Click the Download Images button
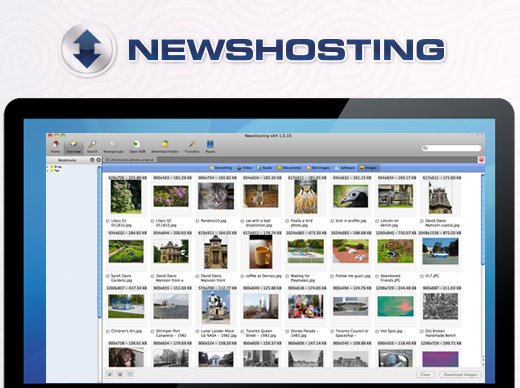The height and width of the screenshot is (388, 520). tap(460, 375)
